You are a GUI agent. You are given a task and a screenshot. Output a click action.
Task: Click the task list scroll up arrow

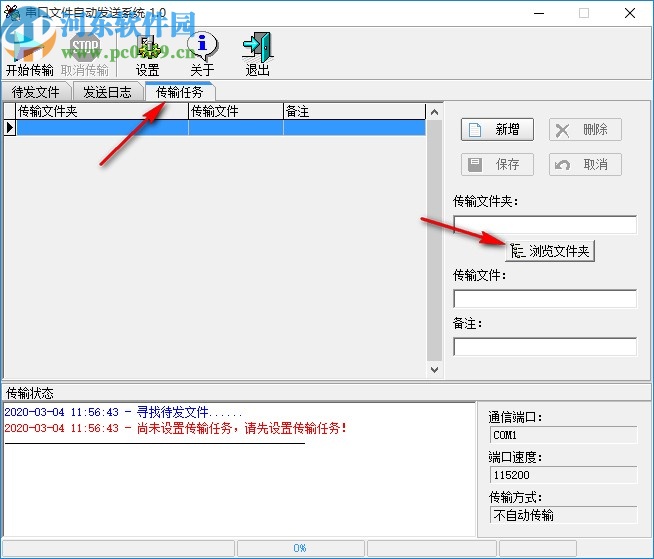434,112
